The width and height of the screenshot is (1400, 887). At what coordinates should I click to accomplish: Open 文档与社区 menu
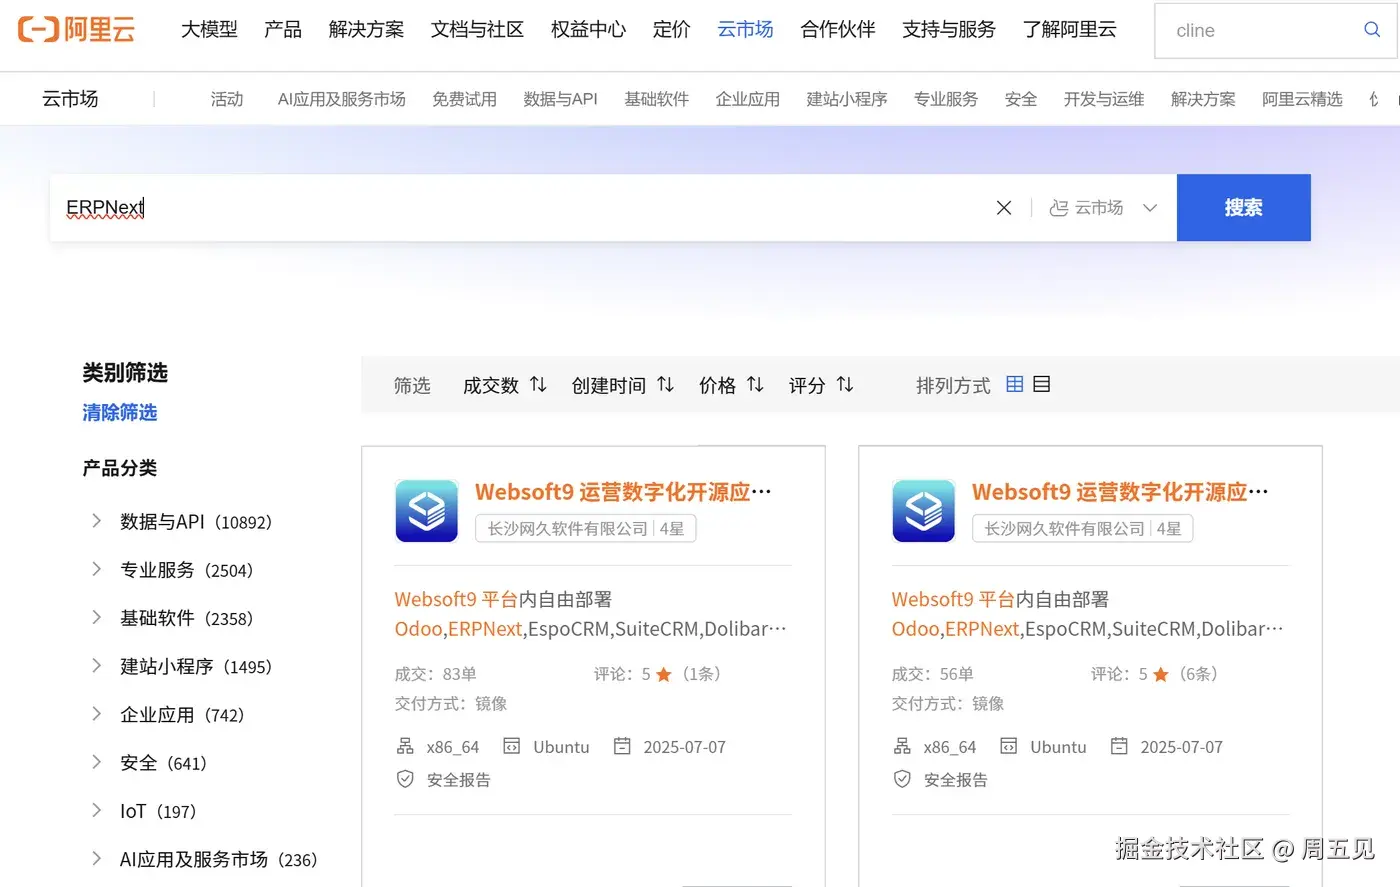477,29
